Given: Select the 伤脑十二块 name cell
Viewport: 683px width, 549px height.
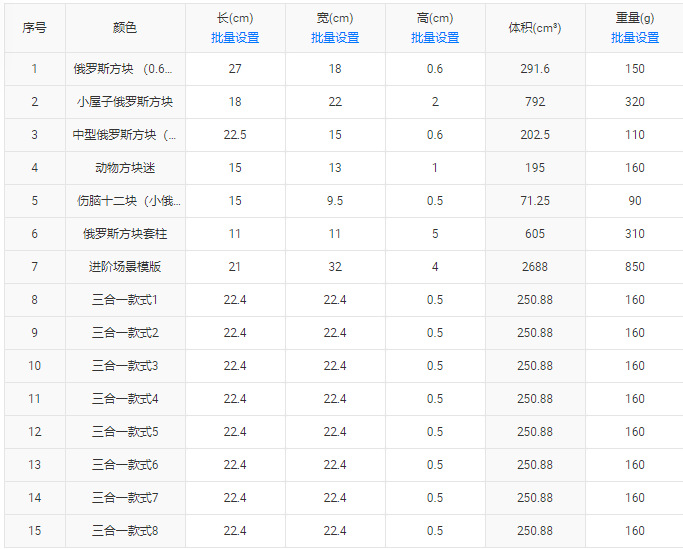Looking at the screenshot, I should (125, 201).
